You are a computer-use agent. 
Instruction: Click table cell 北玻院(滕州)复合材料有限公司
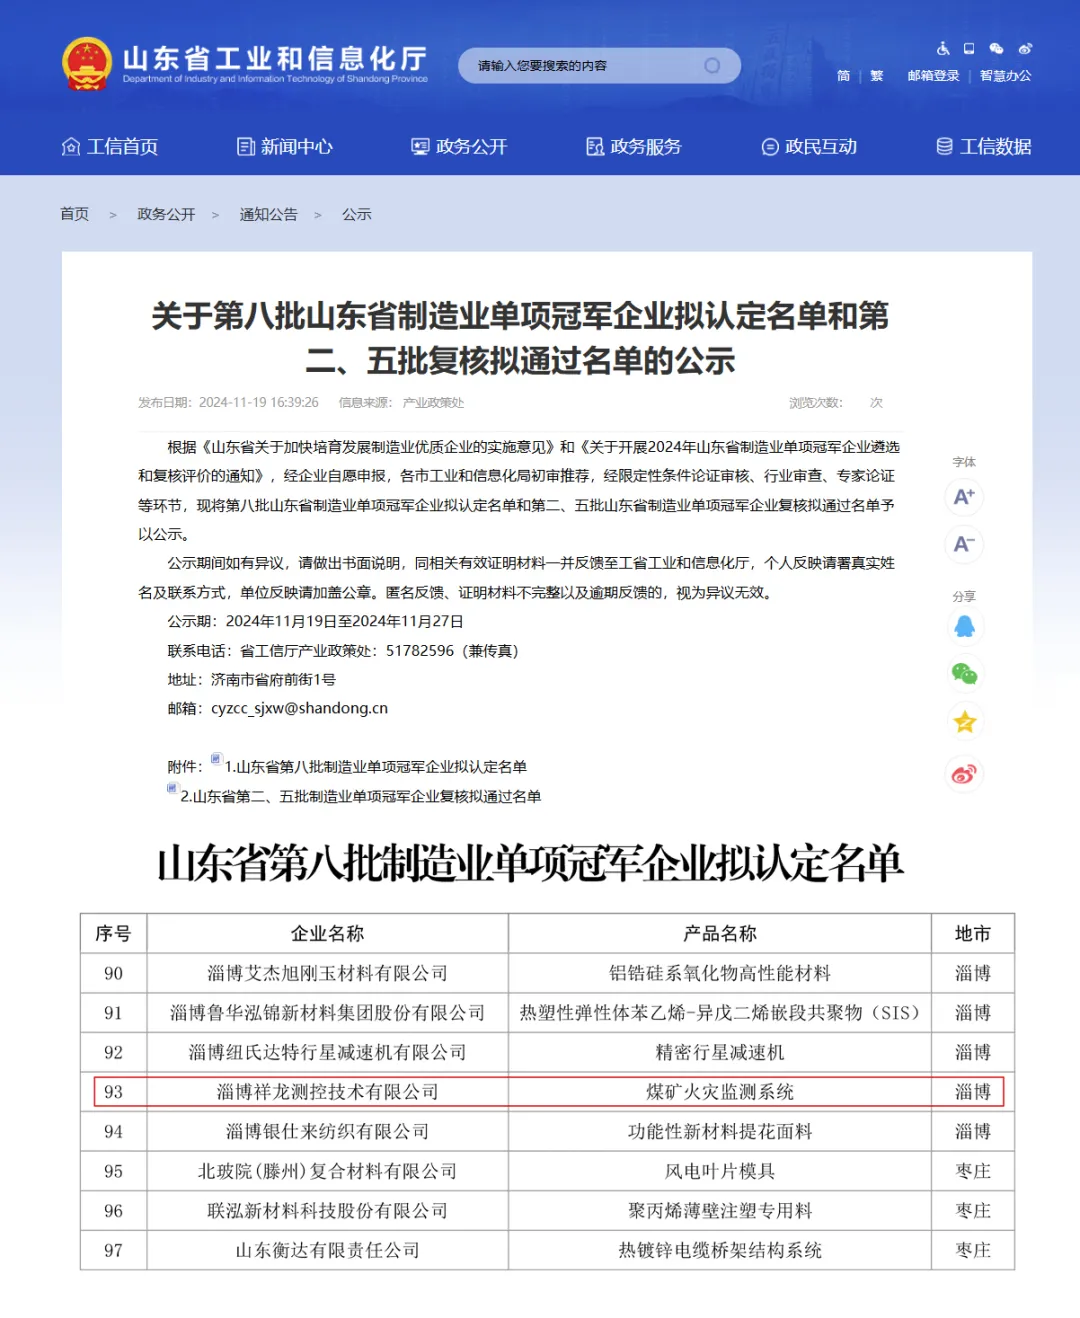click(x=327, y=1172)
